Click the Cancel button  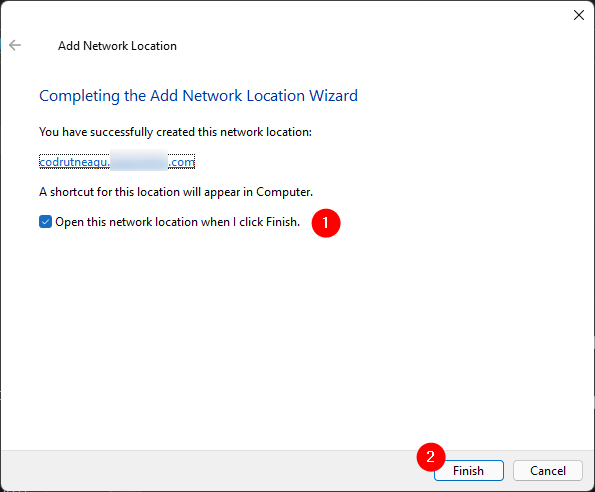tap(548, 471)
